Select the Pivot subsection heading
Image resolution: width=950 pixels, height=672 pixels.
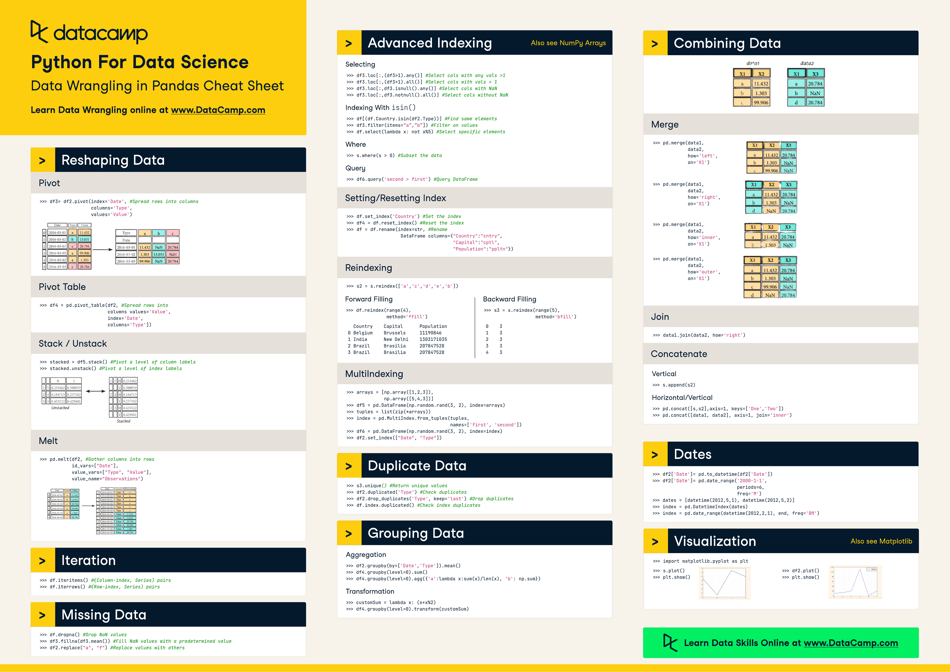(49, 183)
